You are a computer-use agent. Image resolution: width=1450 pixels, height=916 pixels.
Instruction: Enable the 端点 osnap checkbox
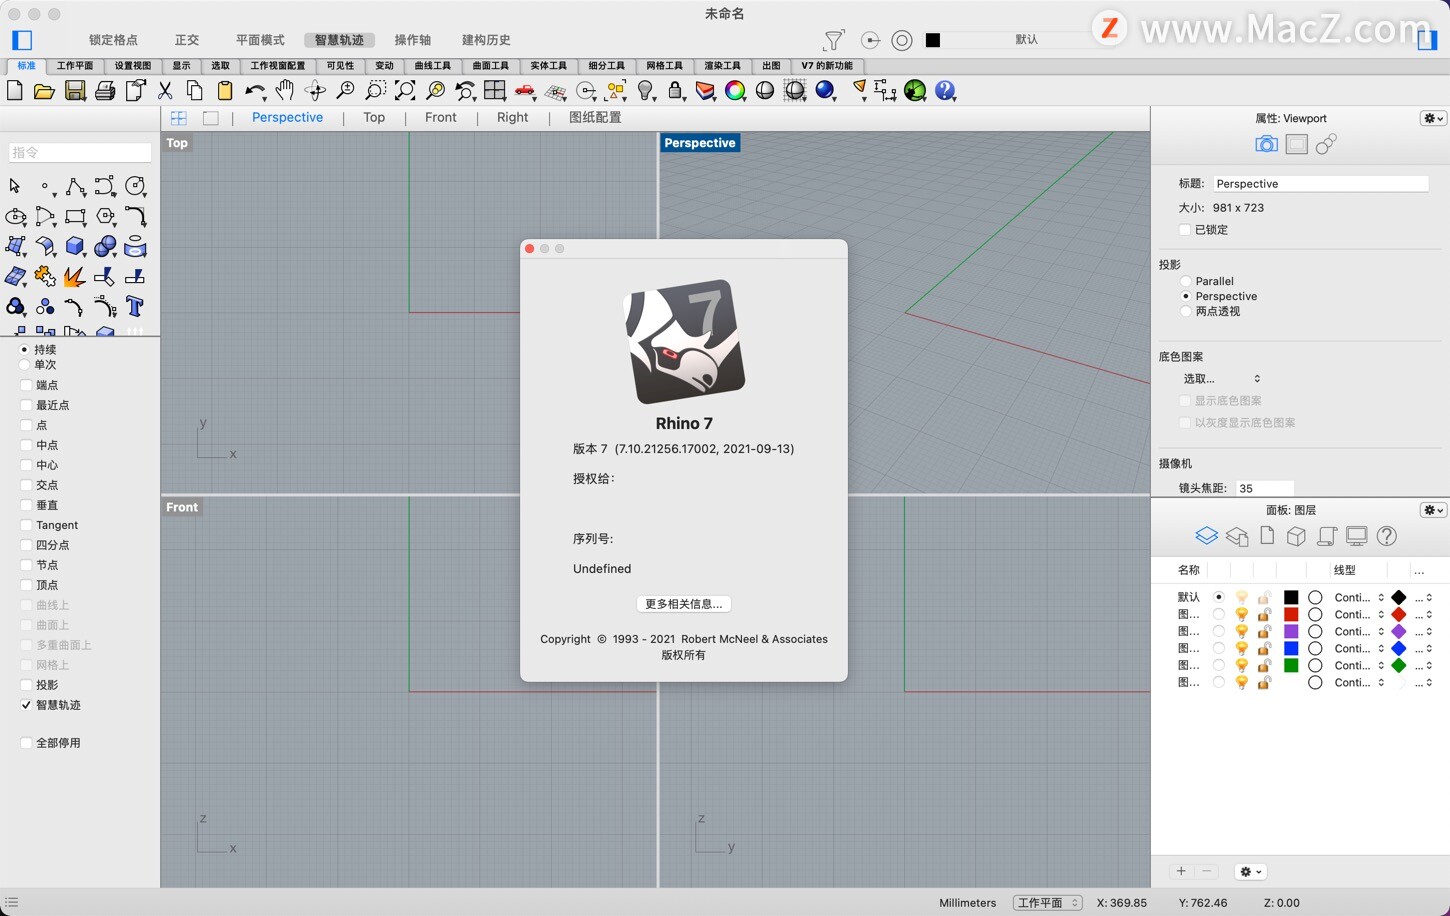26,385
